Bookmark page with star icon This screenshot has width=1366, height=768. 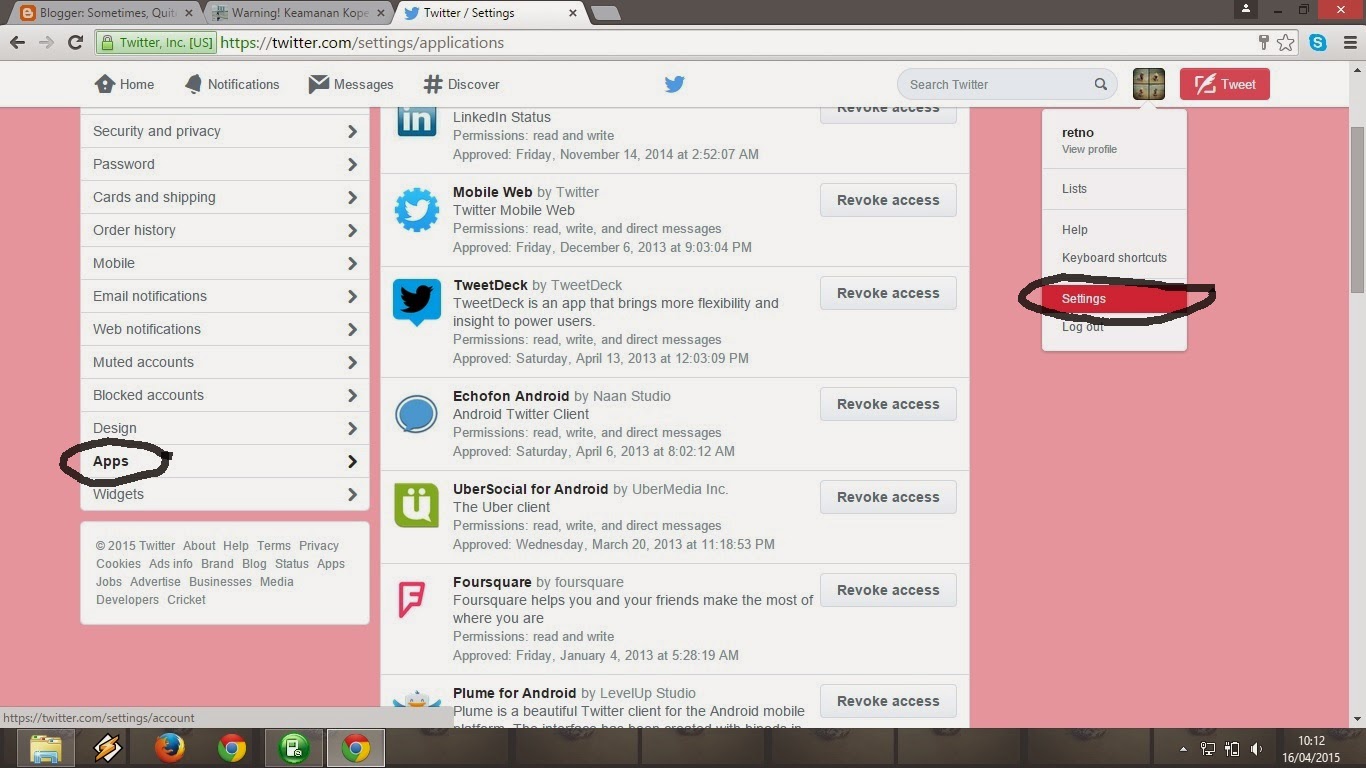[1286, 42]
